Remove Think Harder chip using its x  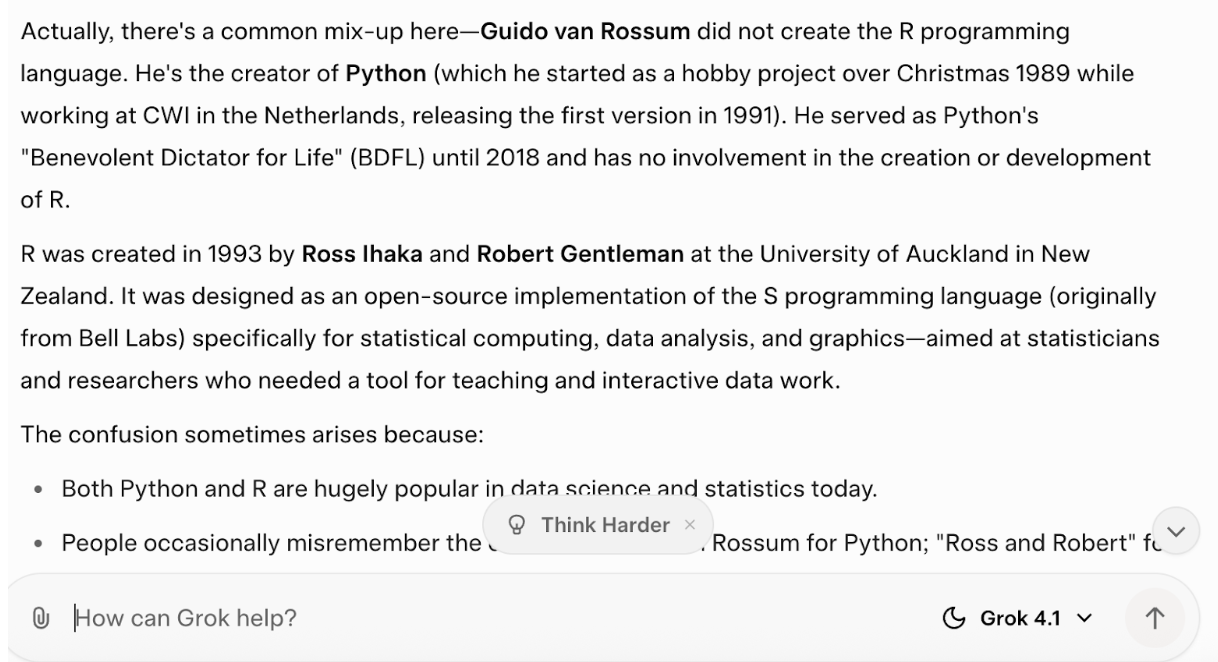pos(689,525)
